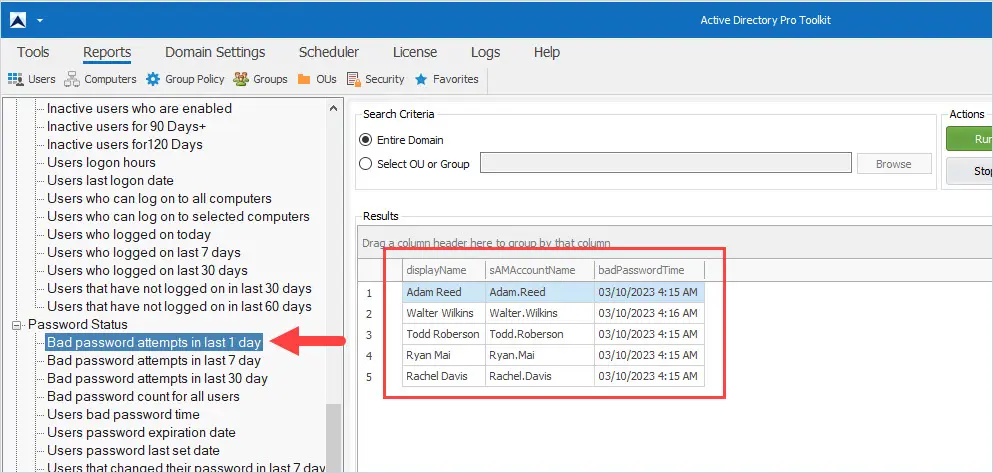The image size is (993, 473).
Task: Click the app logo icon in title bar
Action: click(x=17, y=20)
